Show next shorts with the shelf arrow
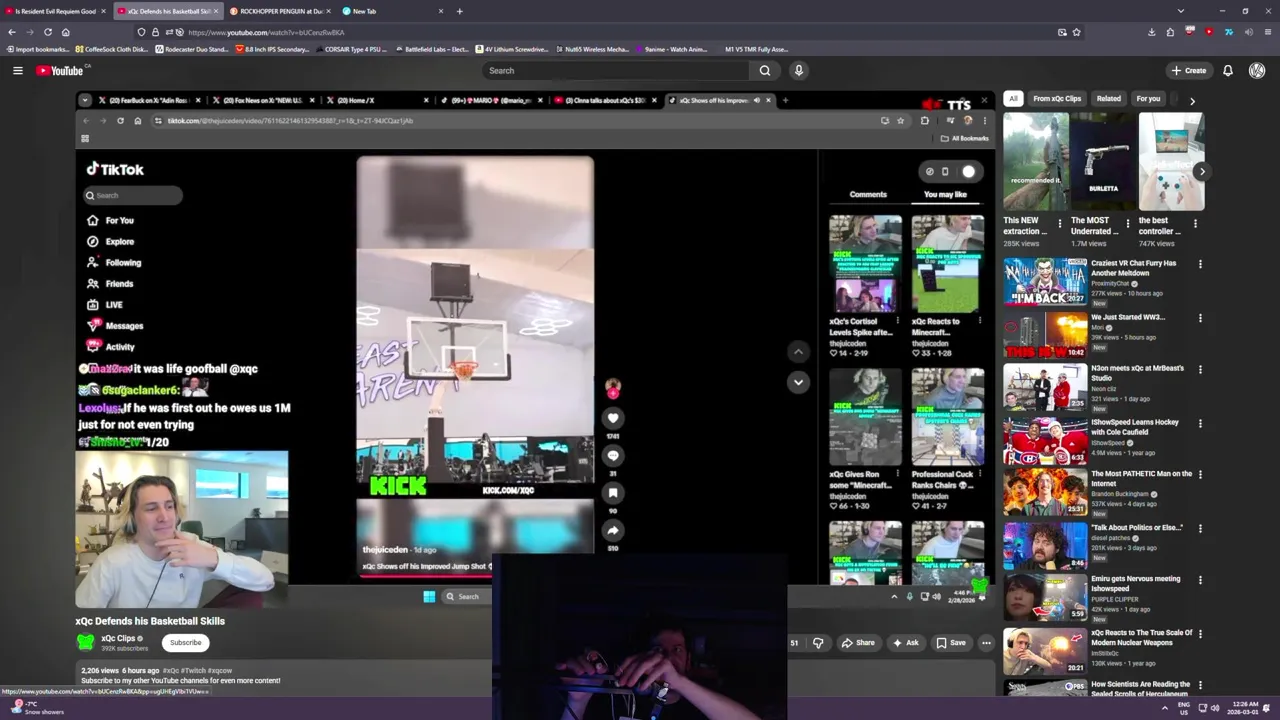 [1201, 172]
